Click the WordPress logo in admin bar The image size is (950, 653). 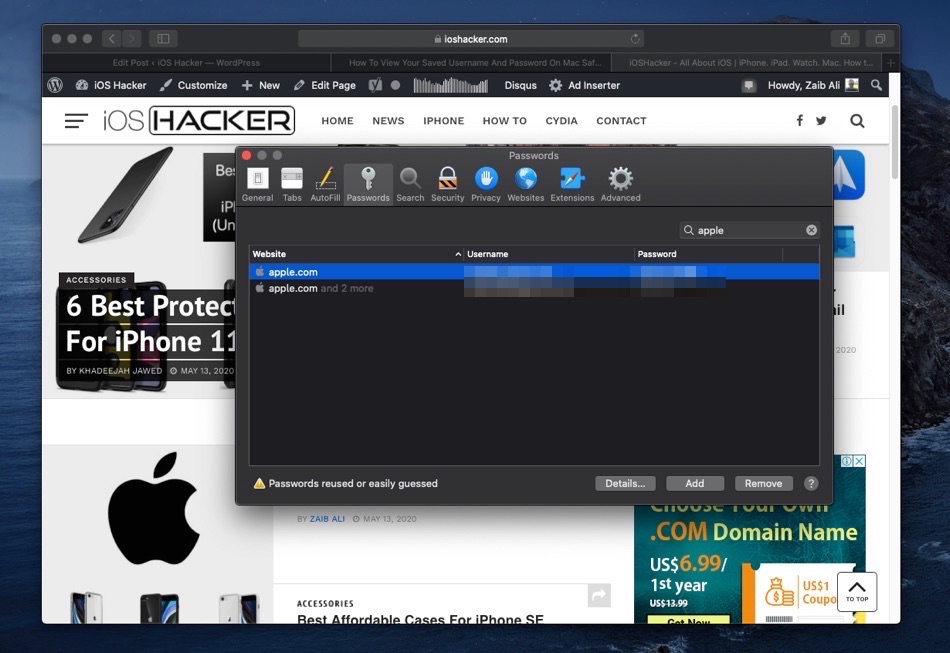pyautogui.click(x=55, y=85)
